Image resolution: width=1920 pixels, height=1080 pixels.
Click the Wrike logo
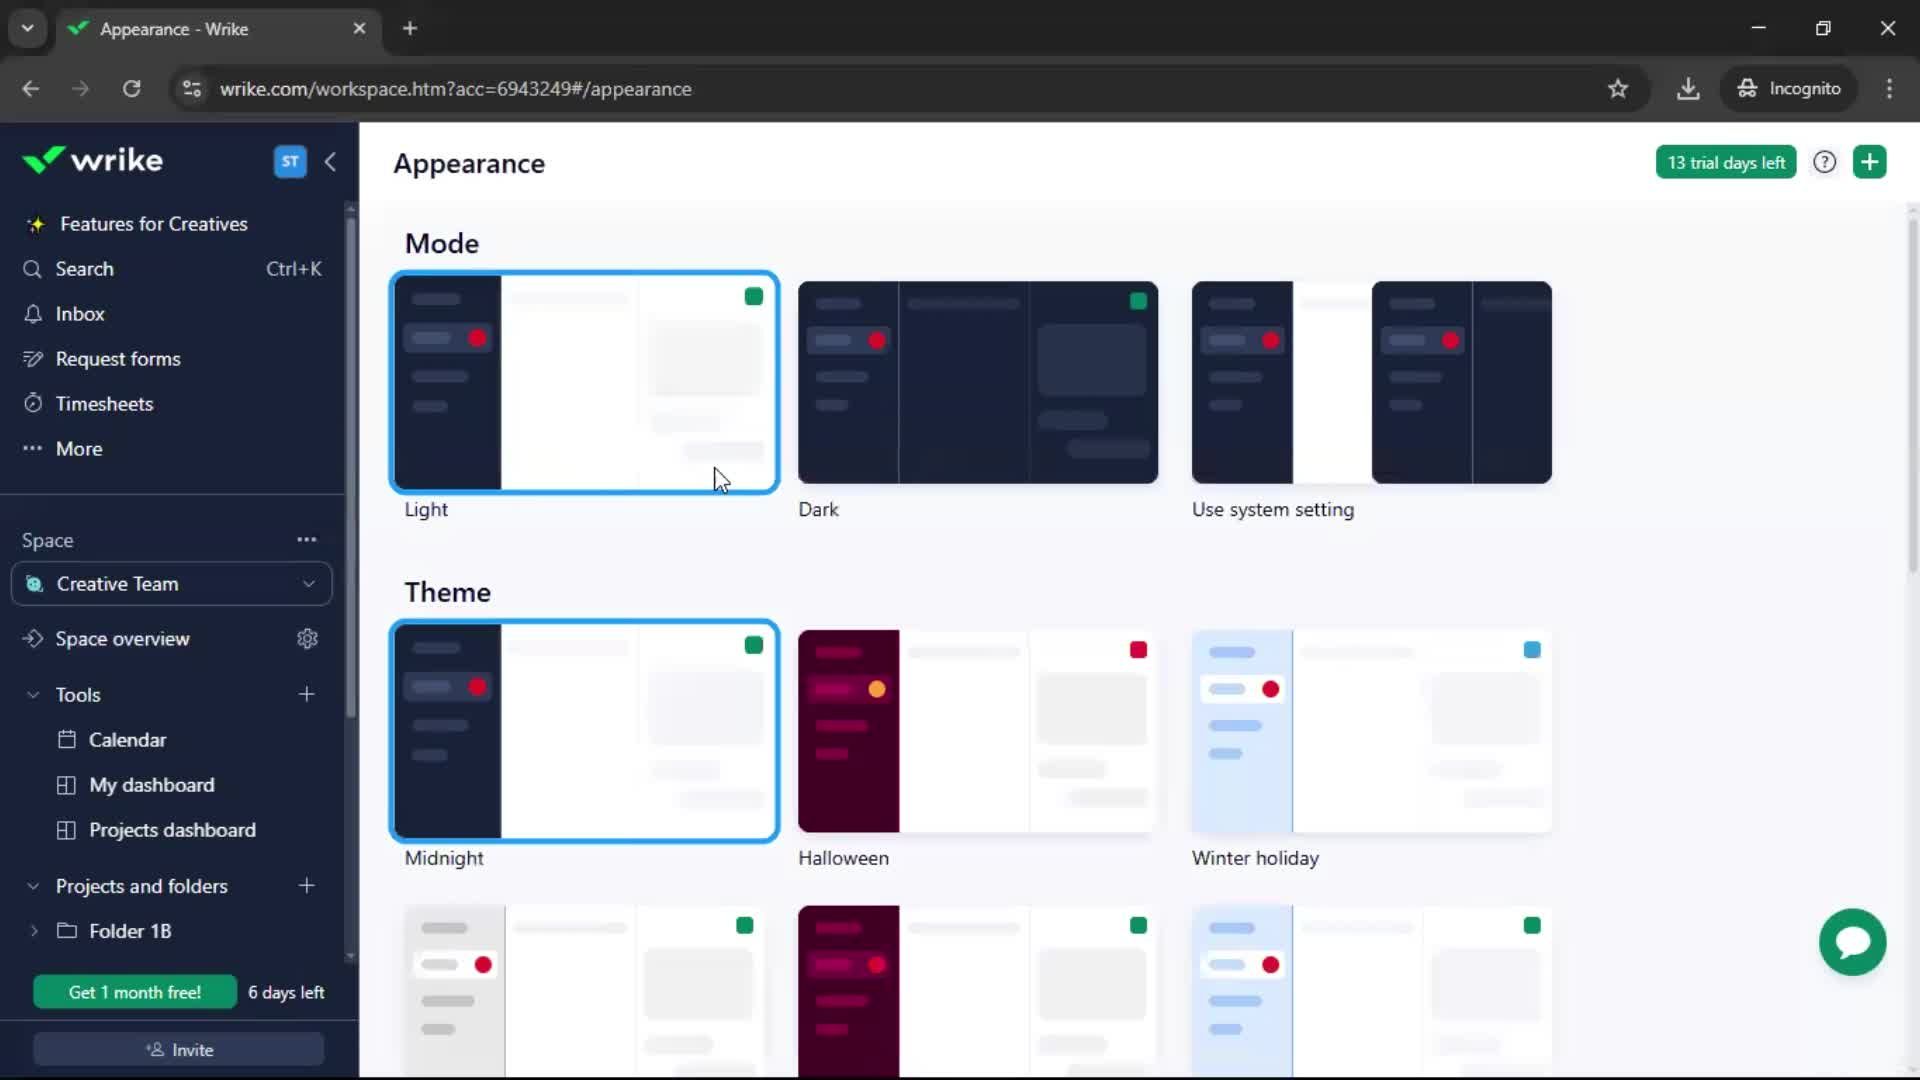tap(92, 160)
